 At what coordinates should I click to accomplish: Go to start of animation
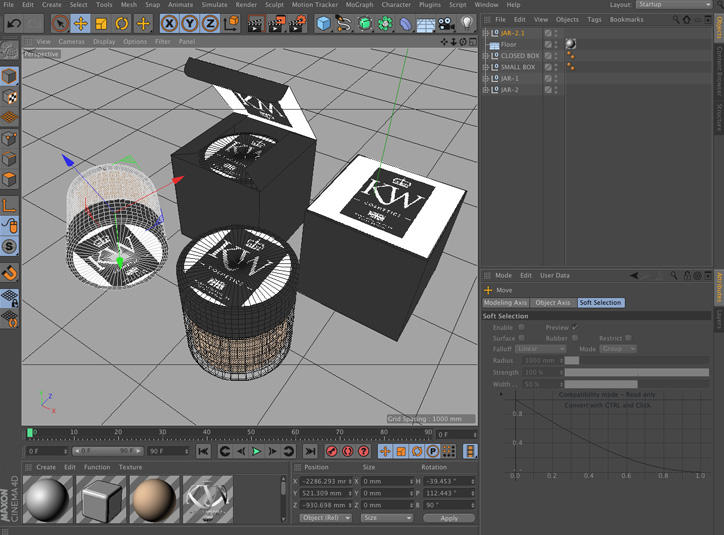203,451
